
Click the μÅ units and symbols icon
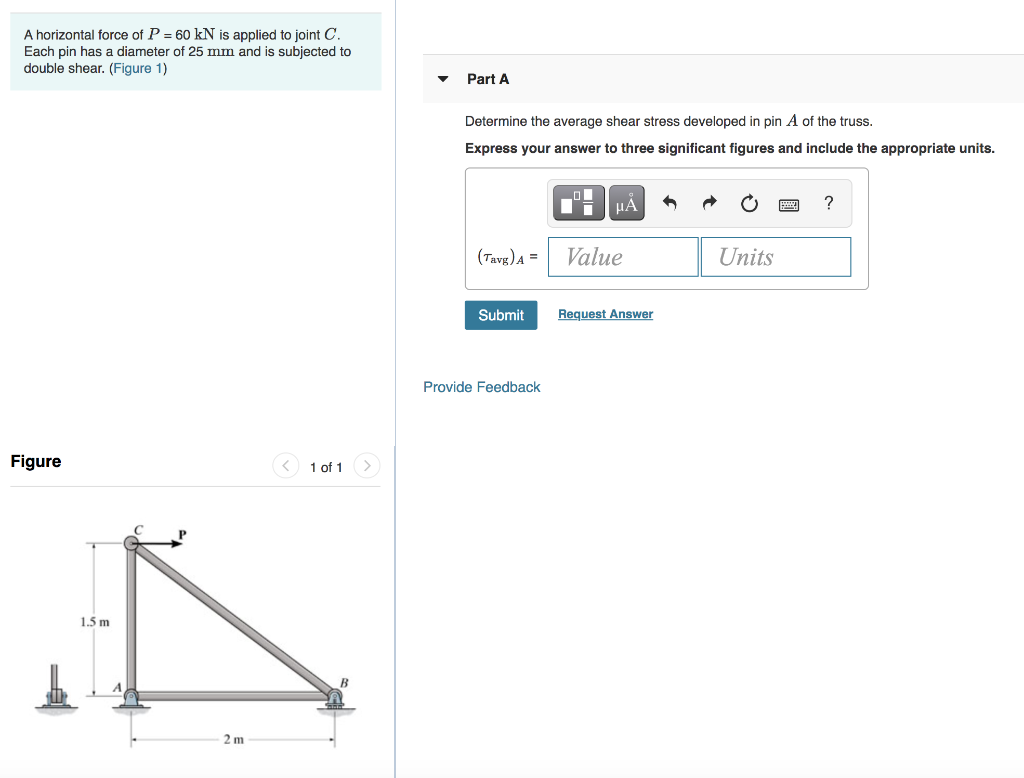[625, 202]
